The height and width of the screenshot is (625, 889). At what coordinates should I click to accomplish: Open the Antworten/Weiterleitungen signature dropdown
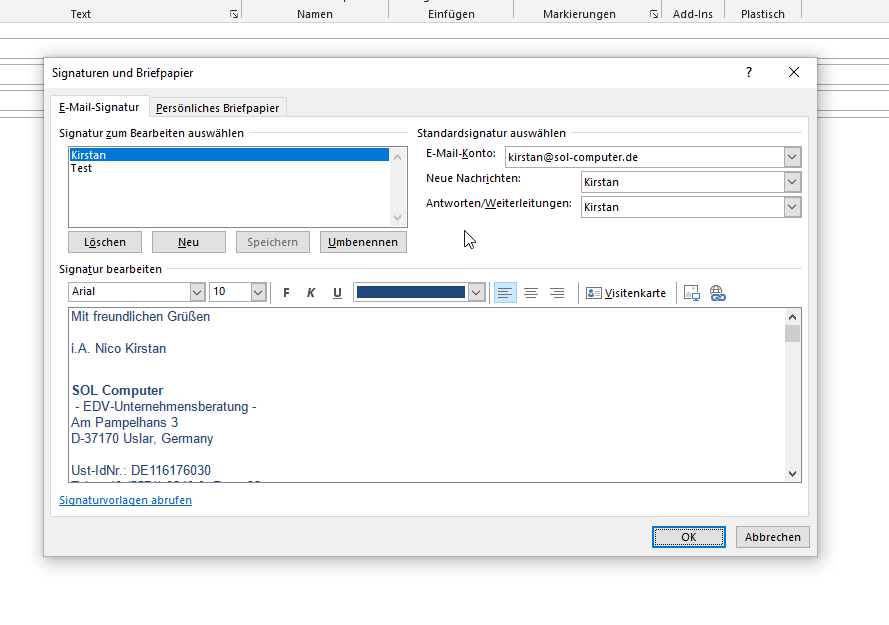coord(792,207)
